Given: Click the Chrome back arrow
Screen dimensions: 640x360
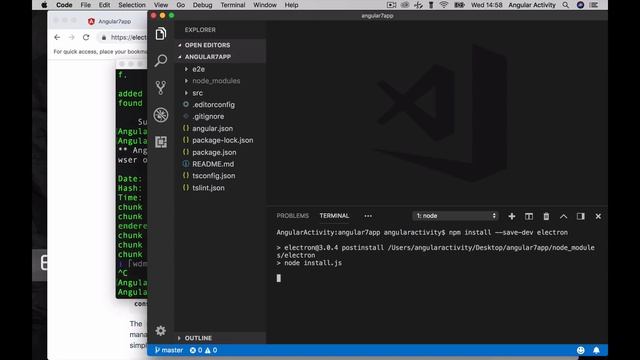Looking at the screenshot, I should coord(57,37).
